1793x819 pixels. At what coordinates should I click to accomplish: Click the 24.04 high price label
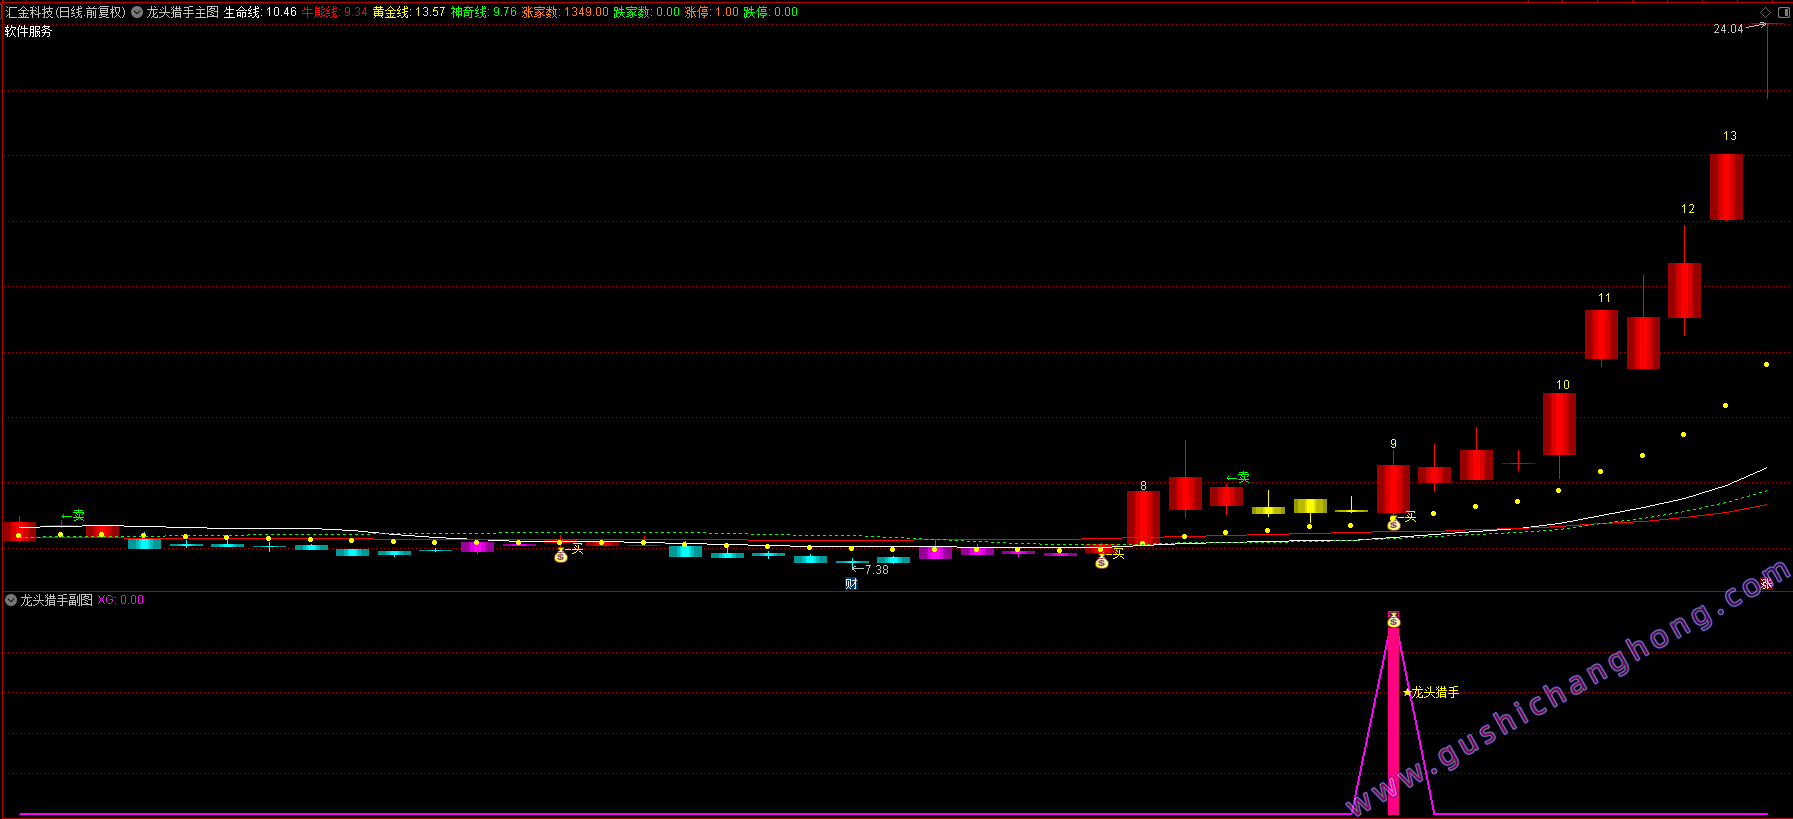pyautogui.click(x=1728, y=29)
